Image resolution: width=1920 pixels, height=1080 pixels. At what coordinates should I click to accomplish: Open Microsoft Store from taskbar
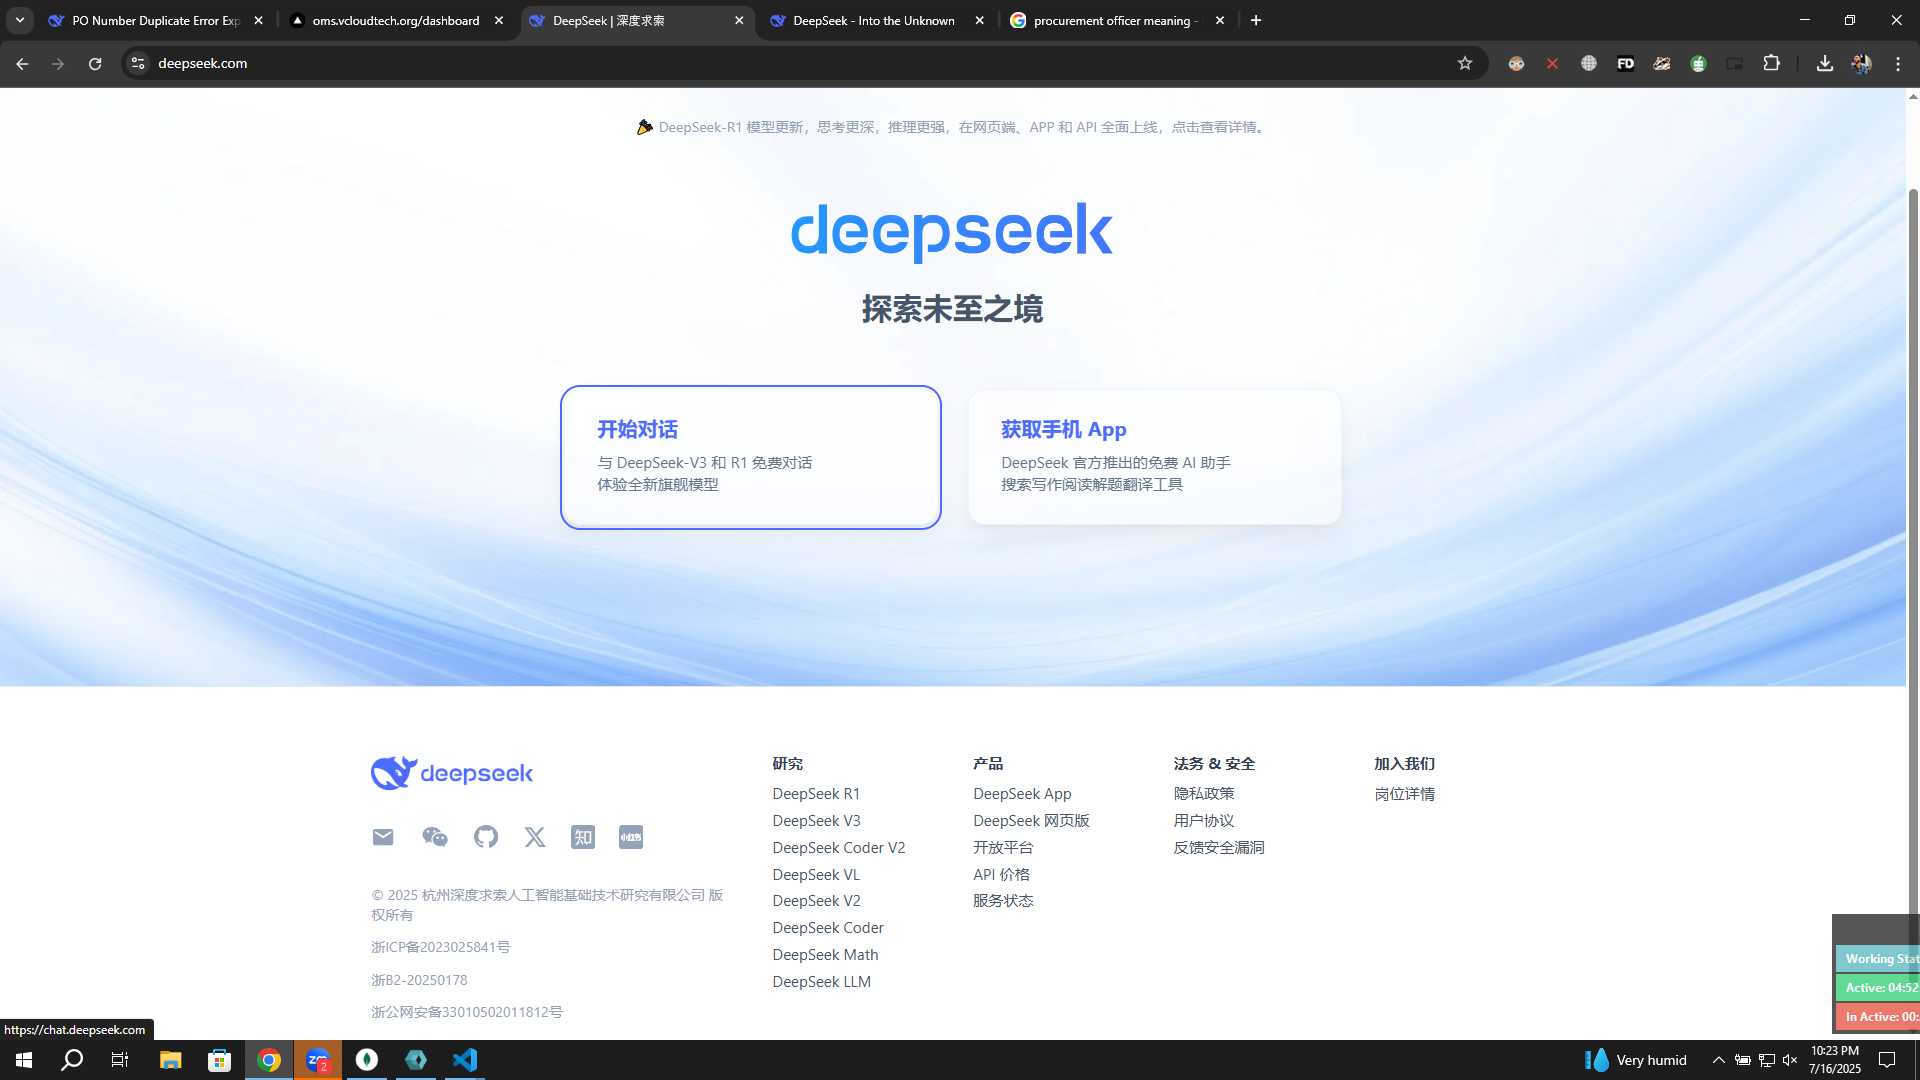219,1060
